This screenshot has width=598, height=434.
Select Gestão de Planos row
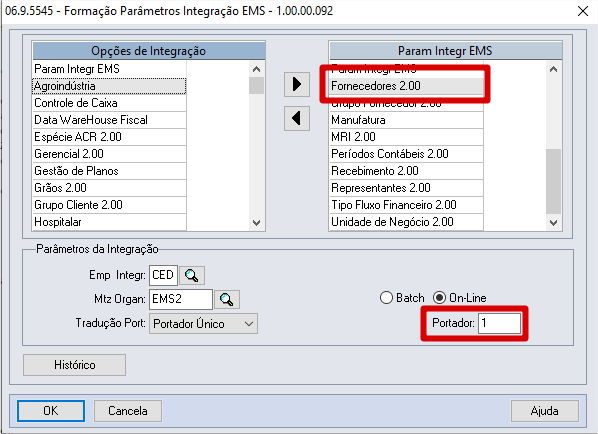coord(109,171)
